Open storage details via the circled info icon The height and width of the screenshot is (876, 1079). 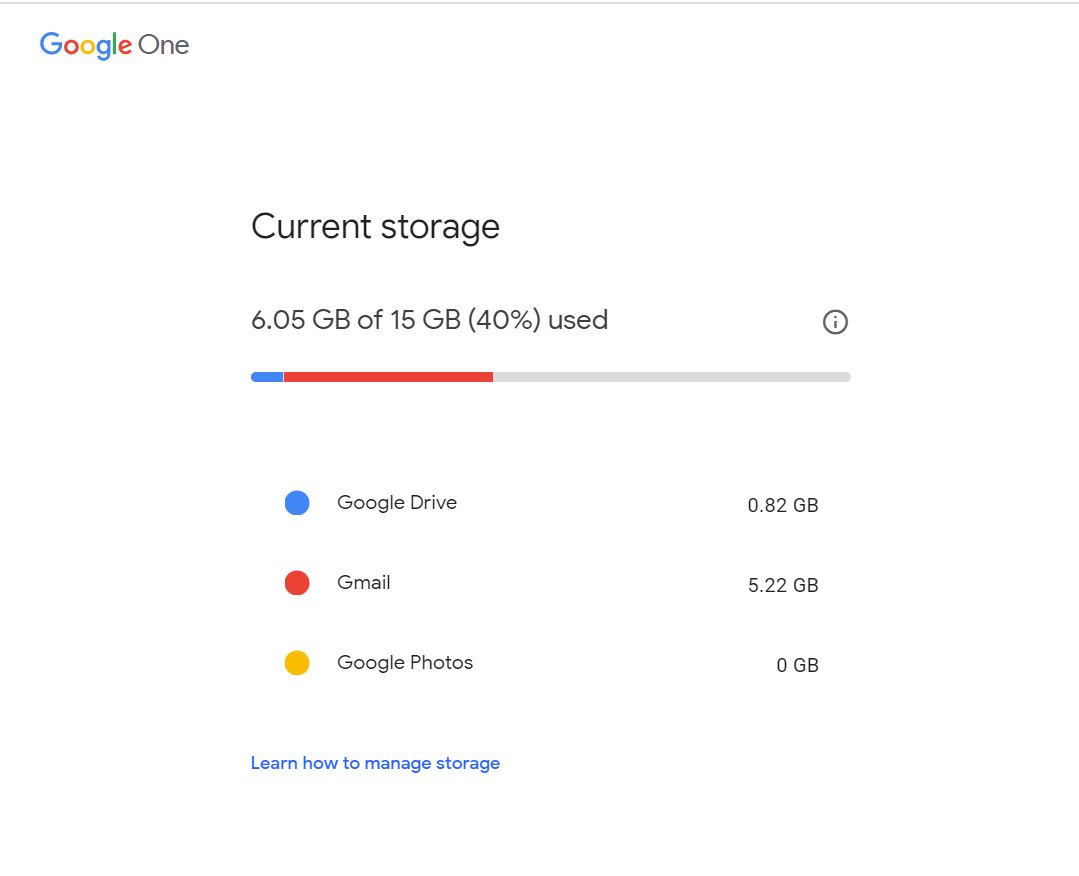835,321
